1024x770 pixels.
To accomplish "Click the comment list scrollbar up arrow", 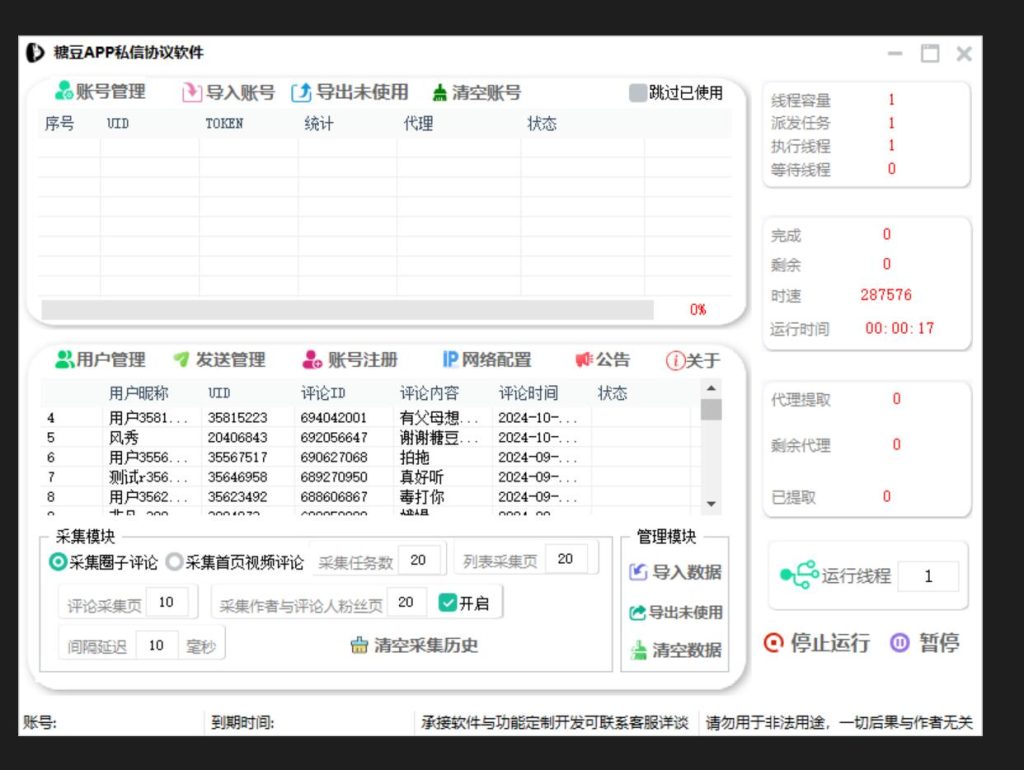I will coord(711,388).
